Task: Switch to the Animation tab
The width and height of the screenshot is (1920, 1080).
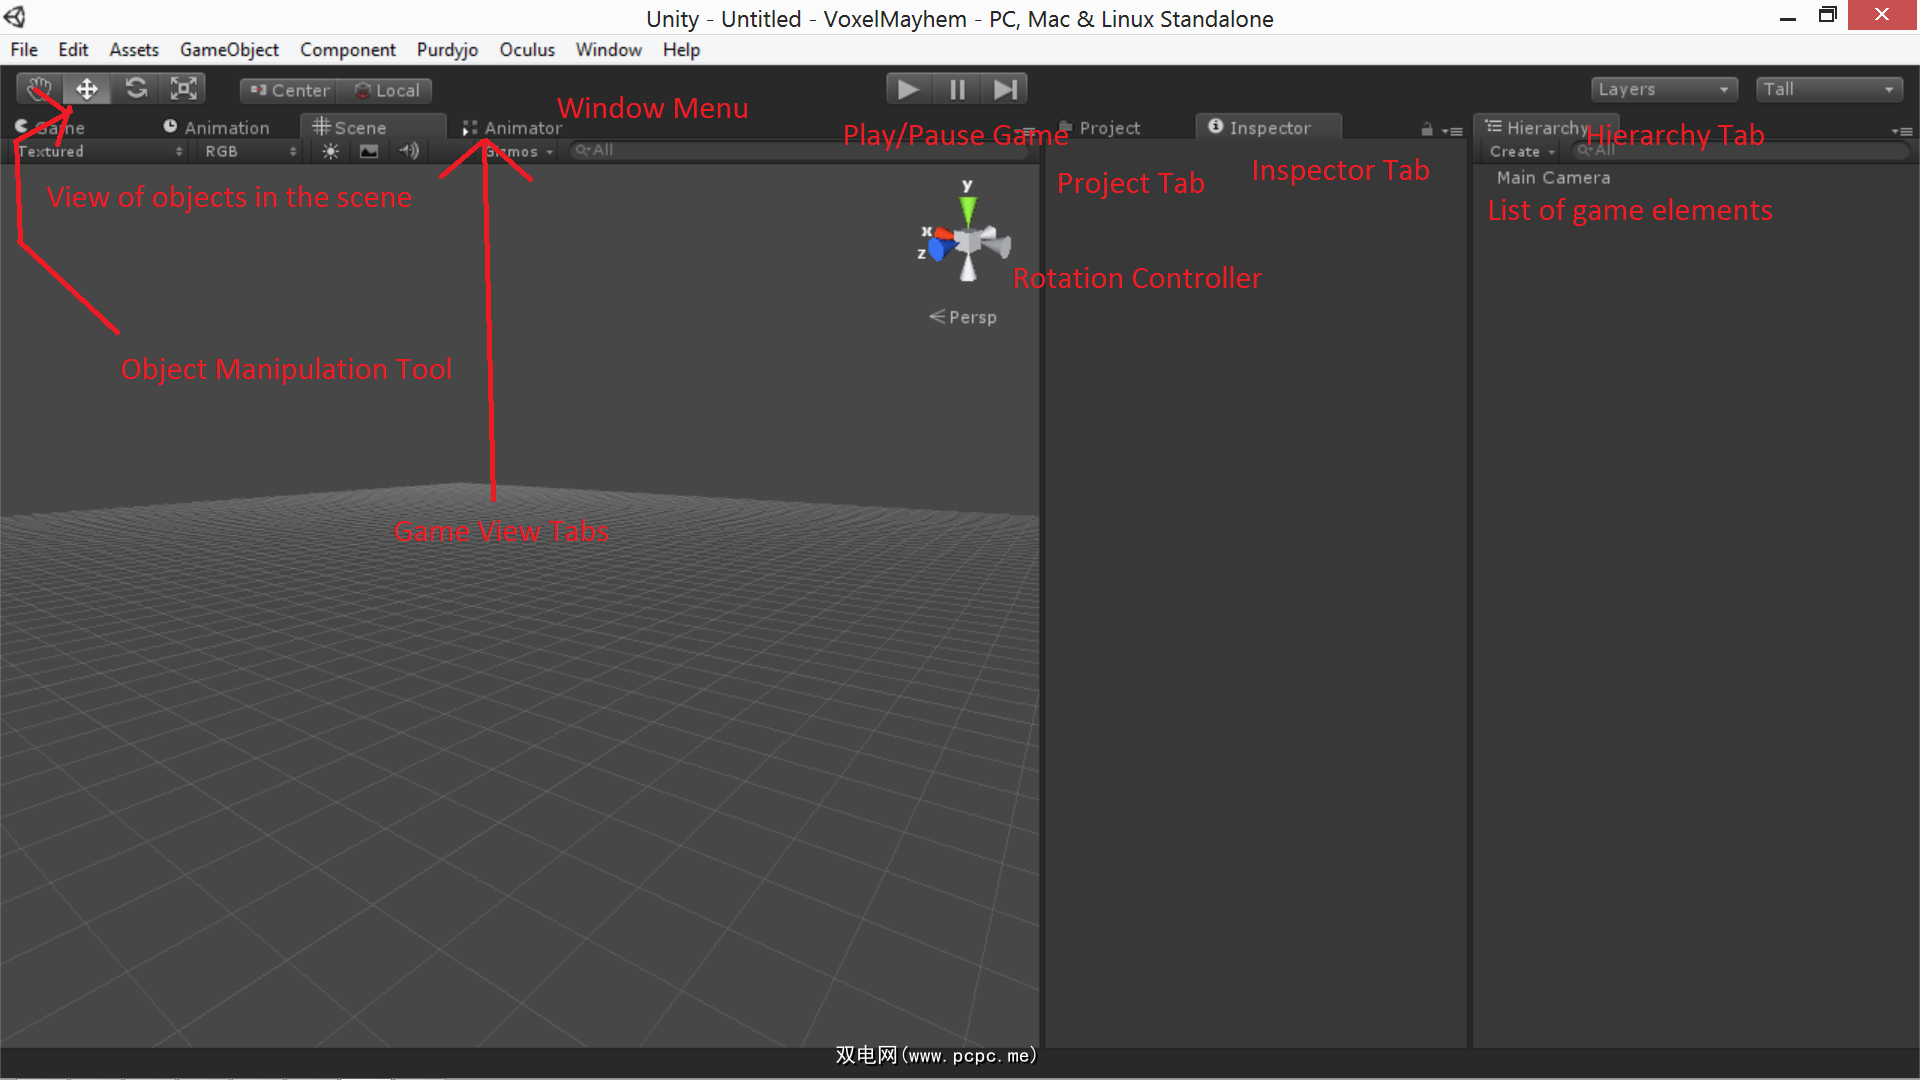Action: (x=217, y=128)
